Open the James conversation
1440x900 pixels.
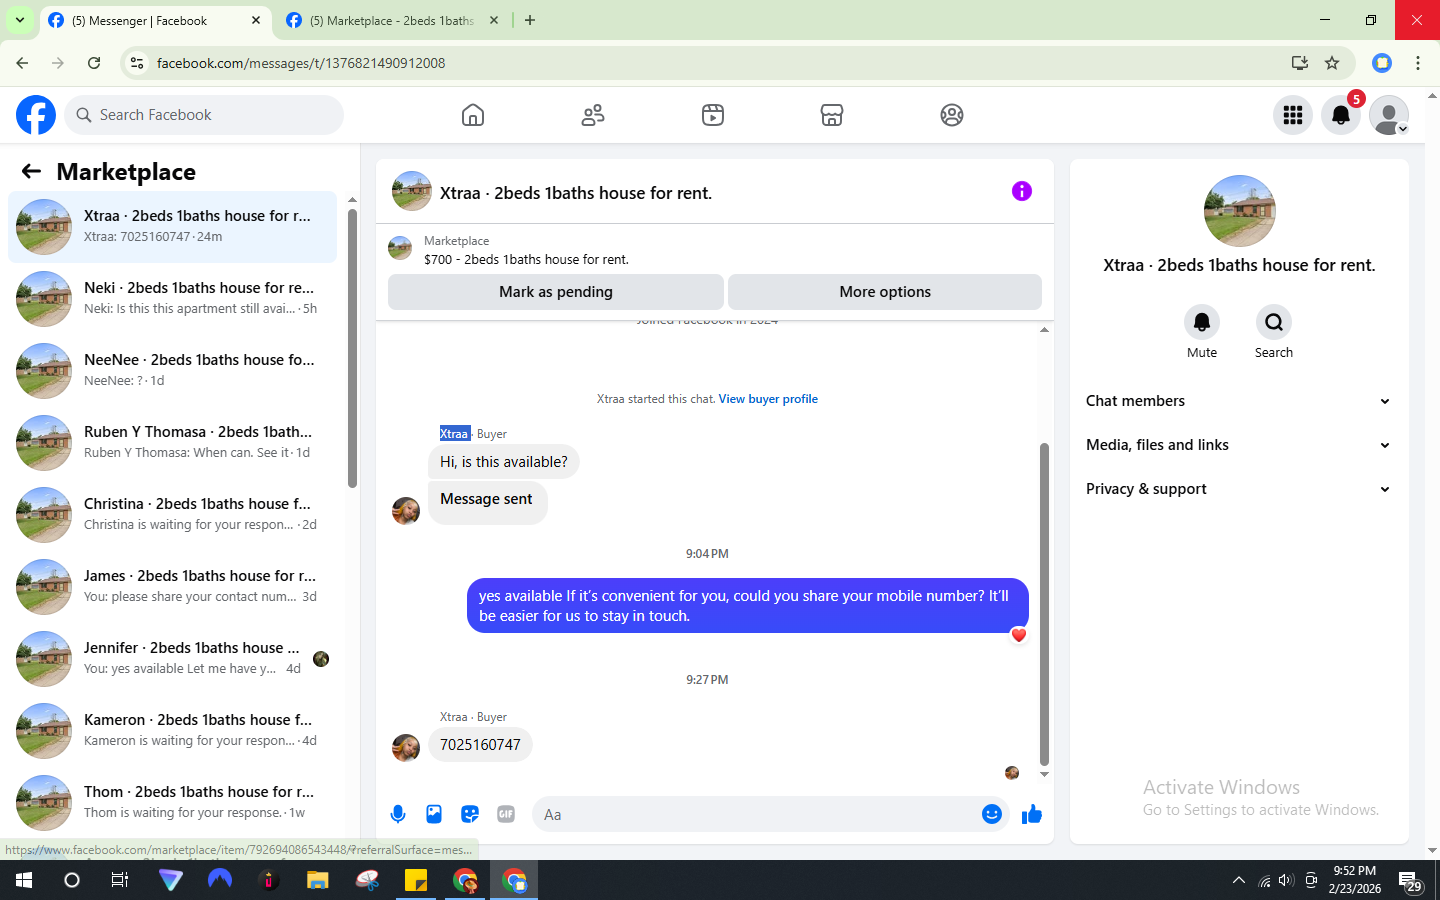[x=172, y=587]
